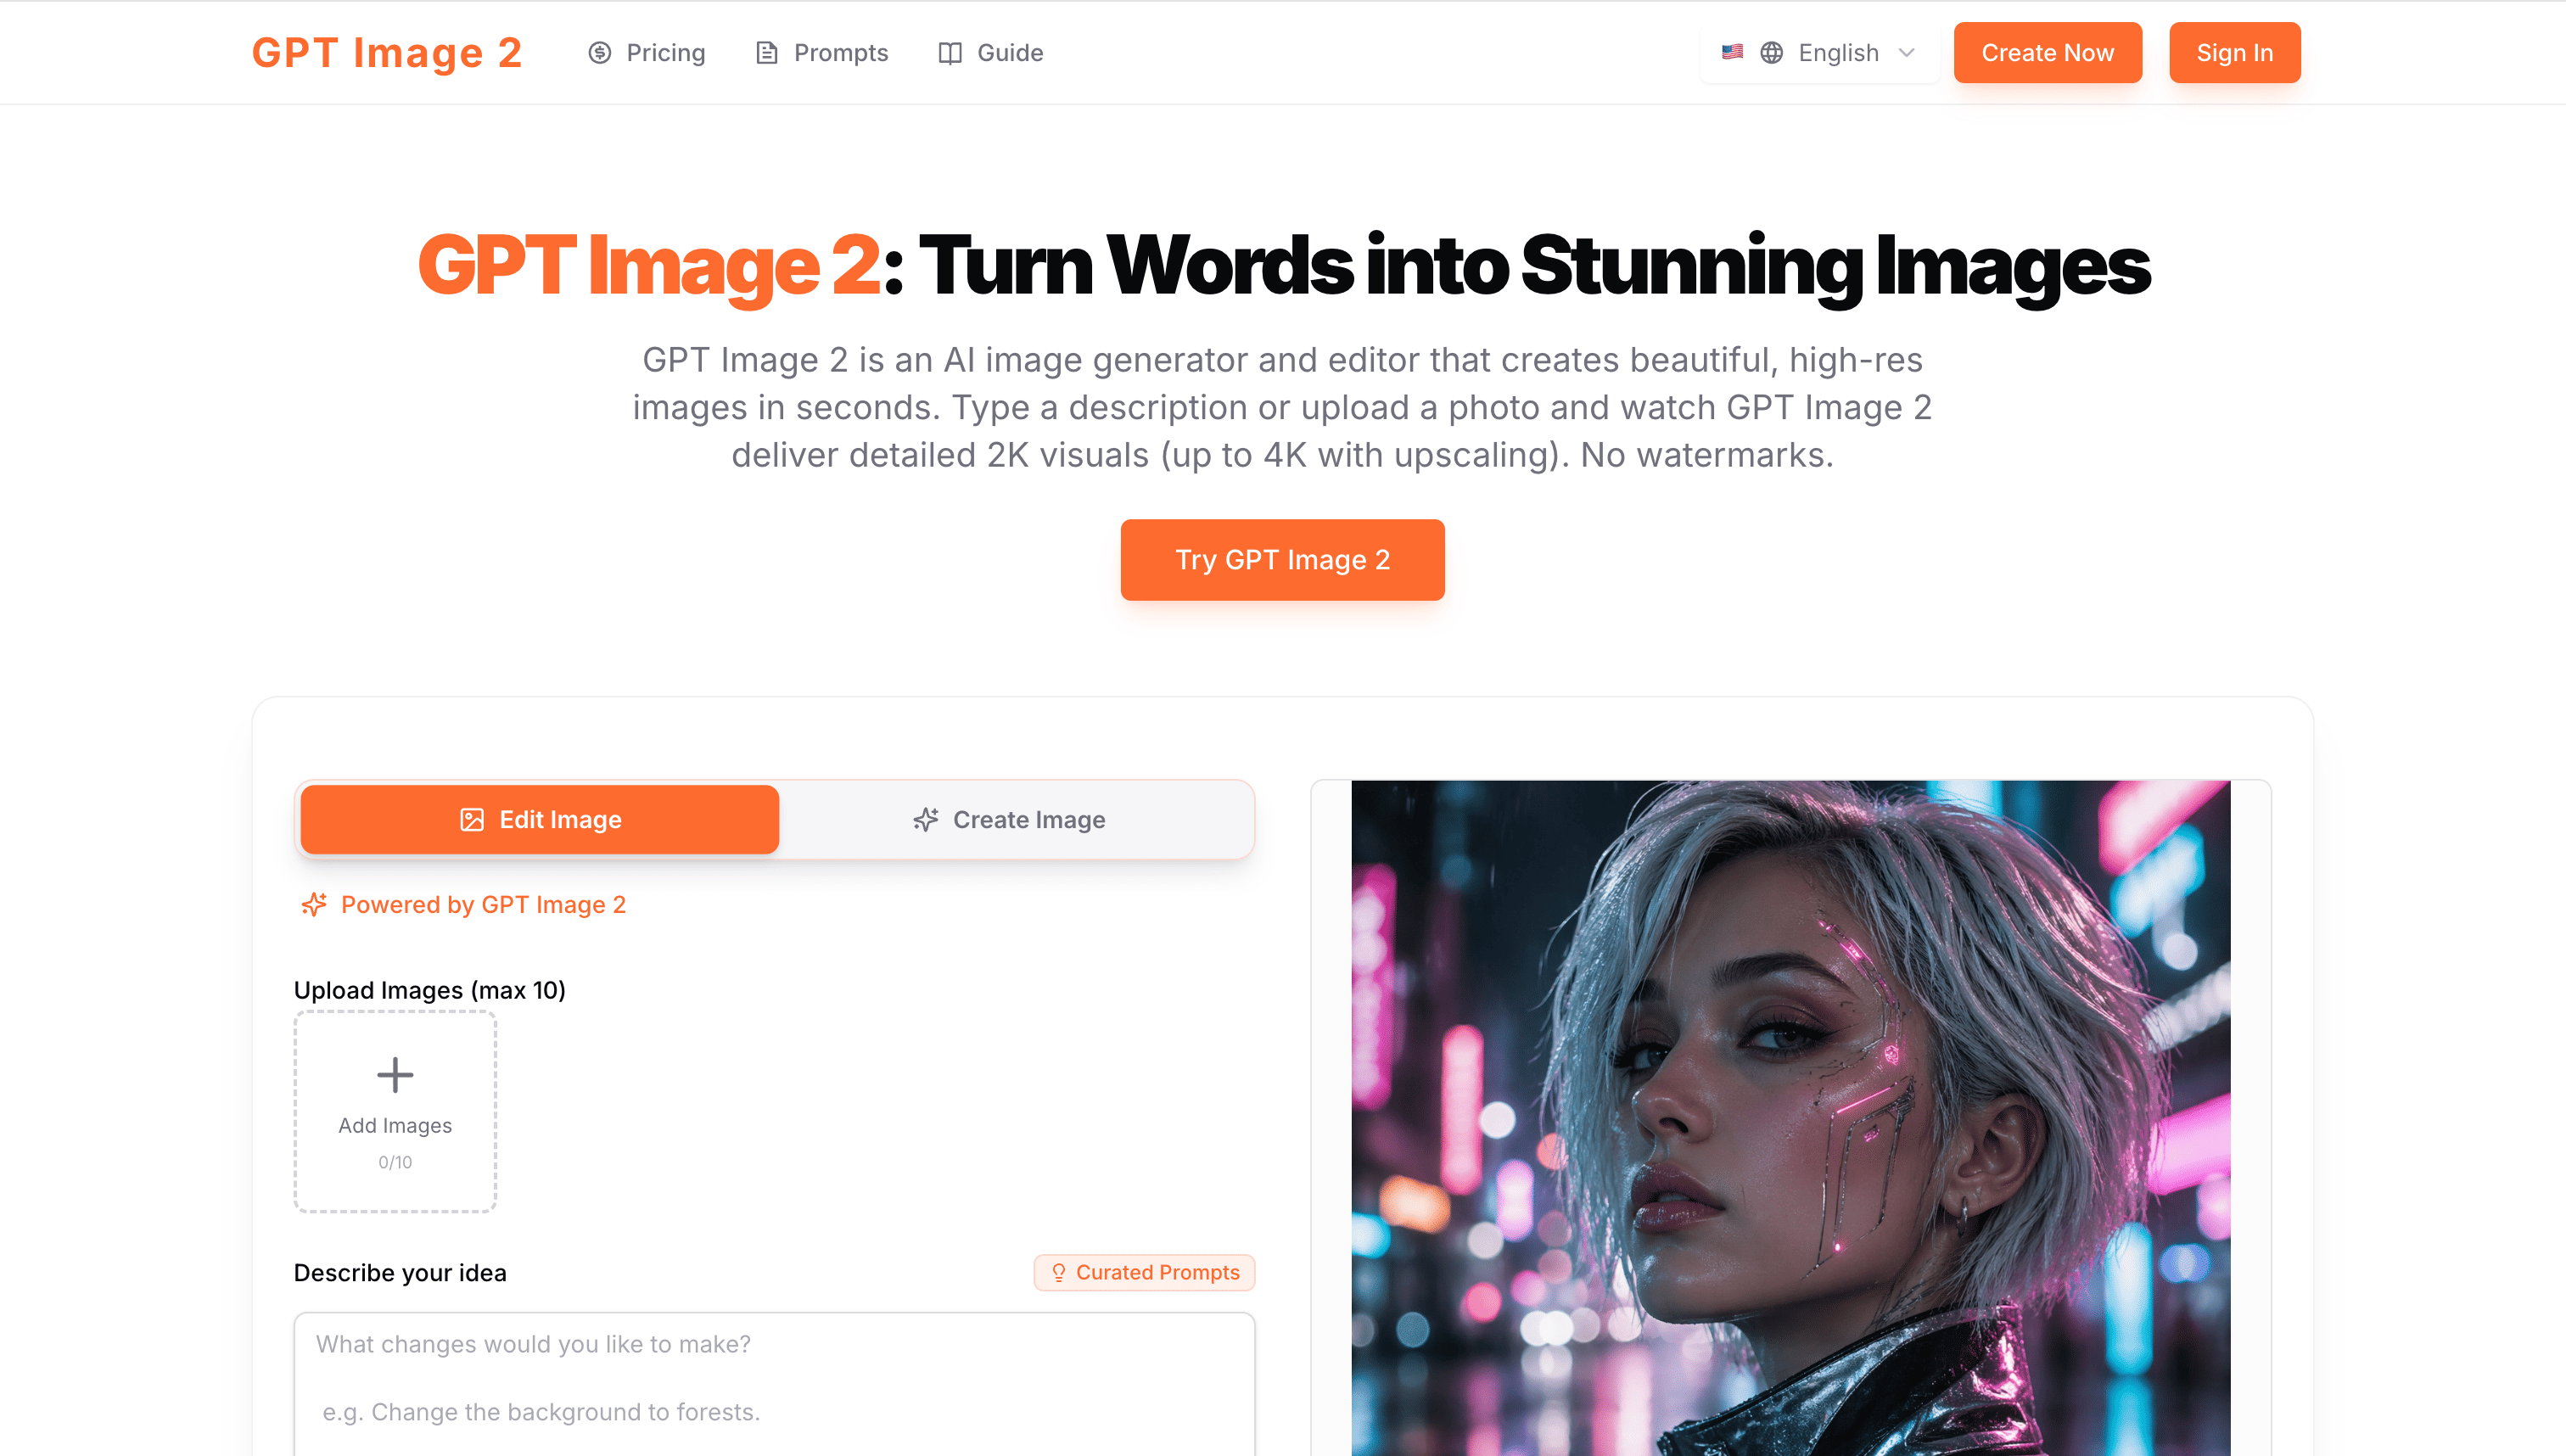Click the Add Images upload box
Viewport: 2566px width, 1456px height.
click(x=395, y=1111)
